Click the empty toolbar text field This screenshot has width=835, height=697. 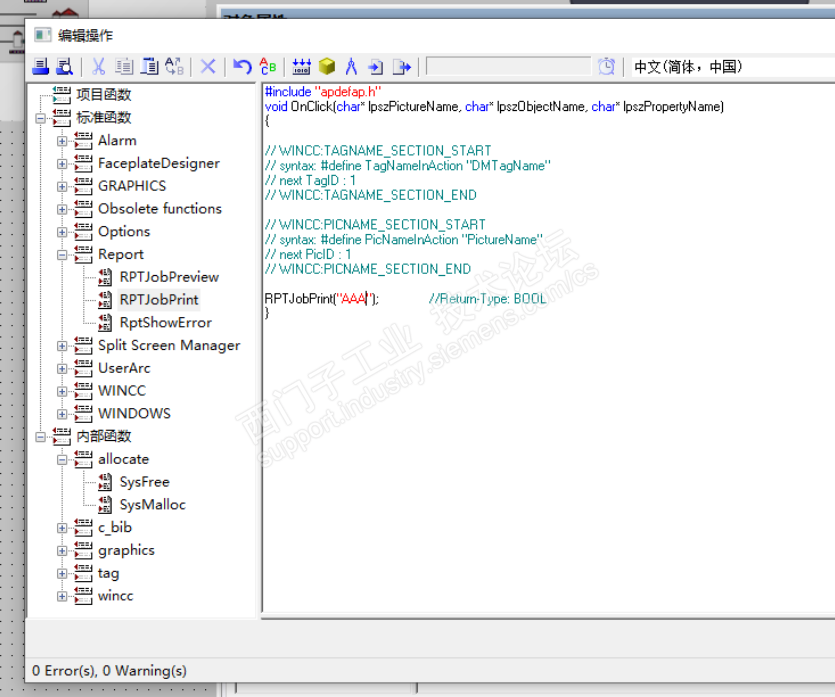point(508,67)
